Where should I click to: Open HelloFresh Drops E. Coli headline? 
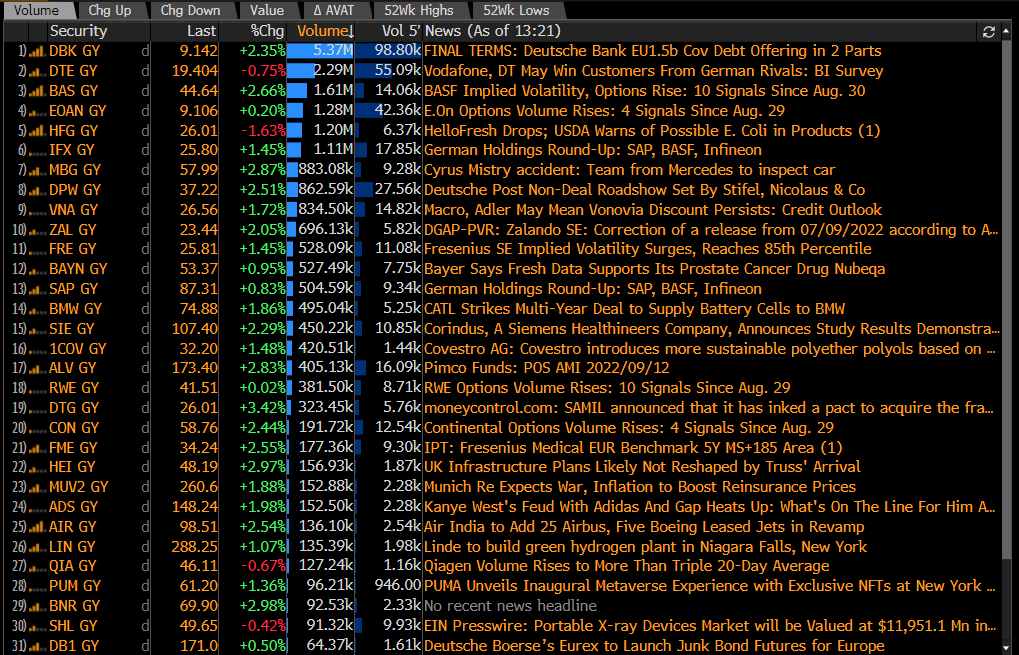(x=652, y=130)
